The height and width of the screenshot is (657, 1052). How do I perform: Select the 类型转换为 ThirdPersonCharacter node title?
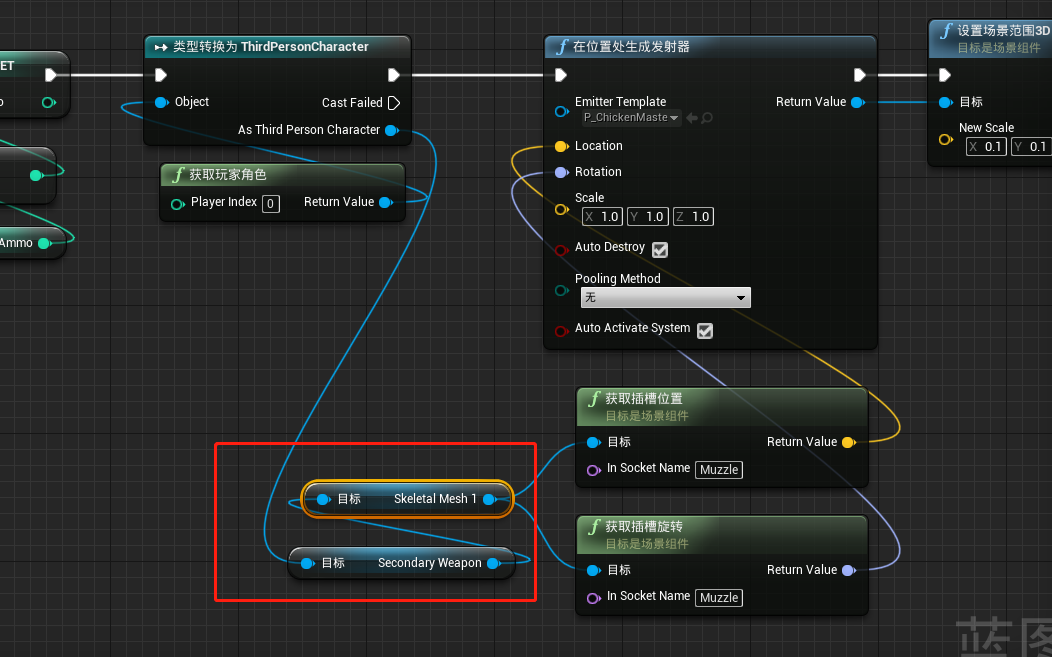tap(271, 47)
